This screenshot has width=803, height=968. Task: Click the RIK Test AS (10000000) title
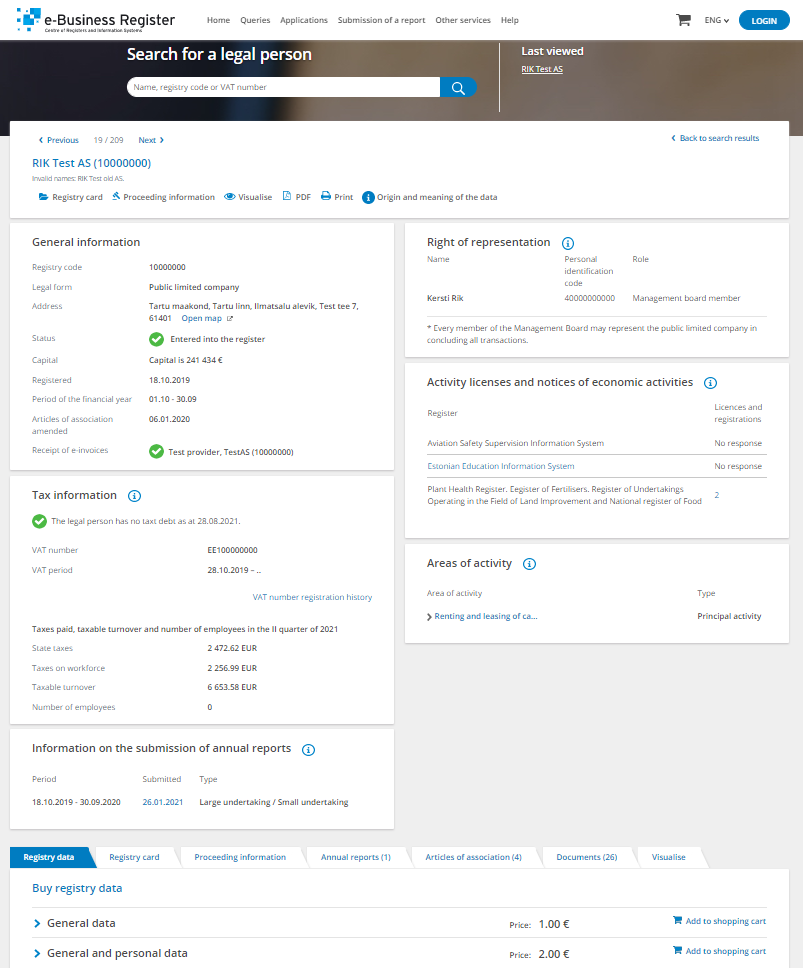click(91, 164)
